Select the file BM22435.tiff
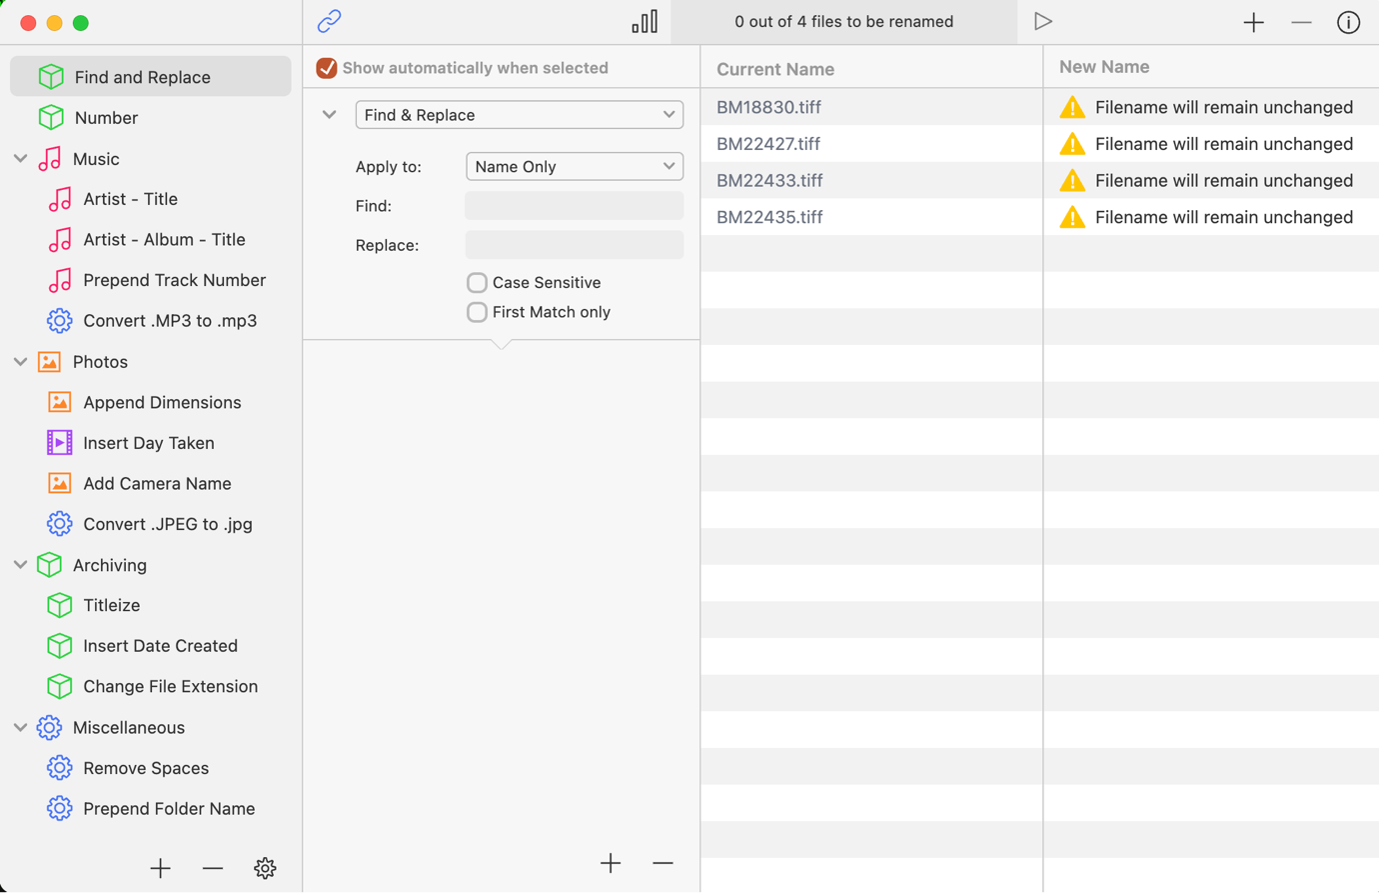Screen dimensions: 1384x895 coord(770,217)
